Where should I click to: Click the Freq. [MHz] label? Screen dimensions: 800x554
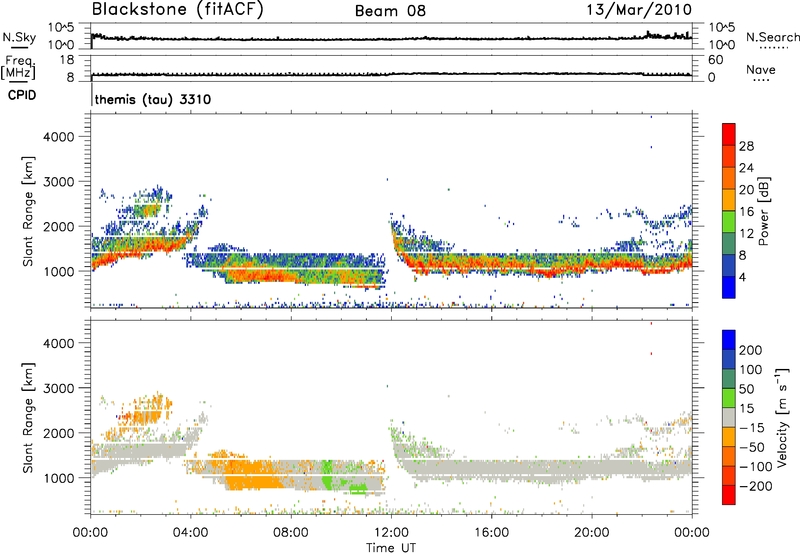pyautogui.click(x=19, y=67)
